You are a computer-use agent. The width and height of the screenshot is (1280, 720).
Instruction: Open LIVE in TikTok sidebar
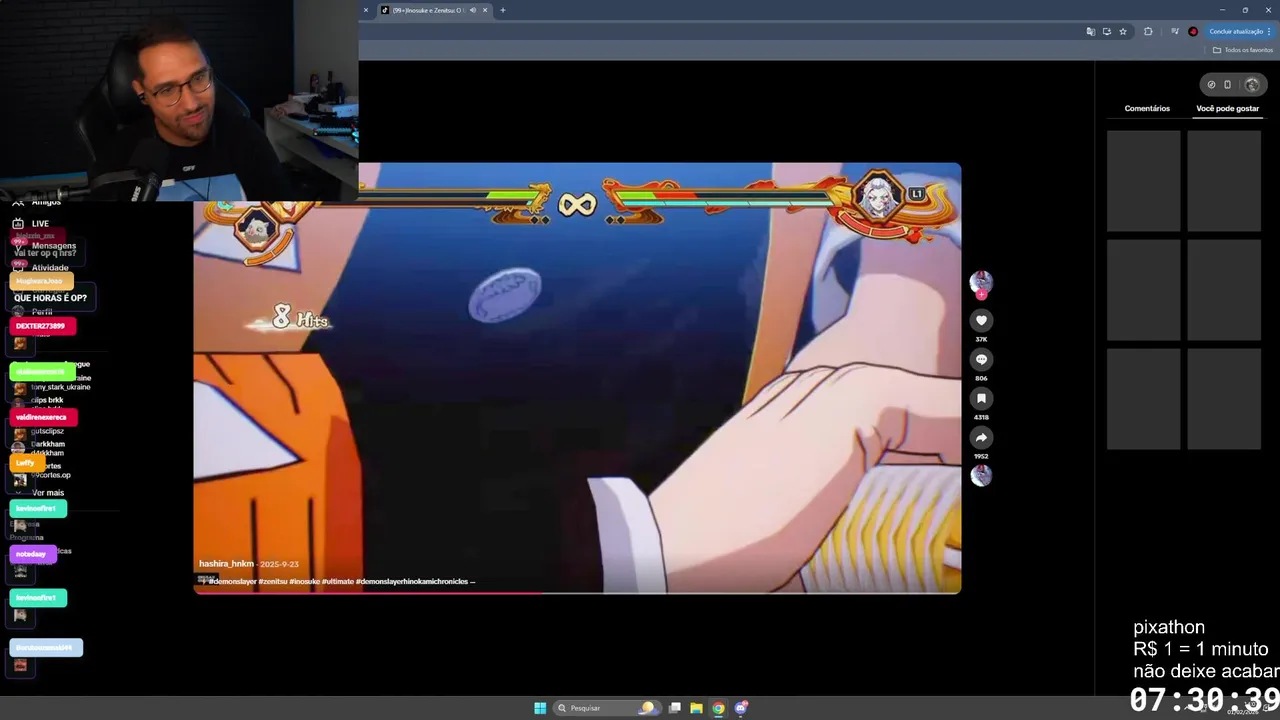click(30, 223)
